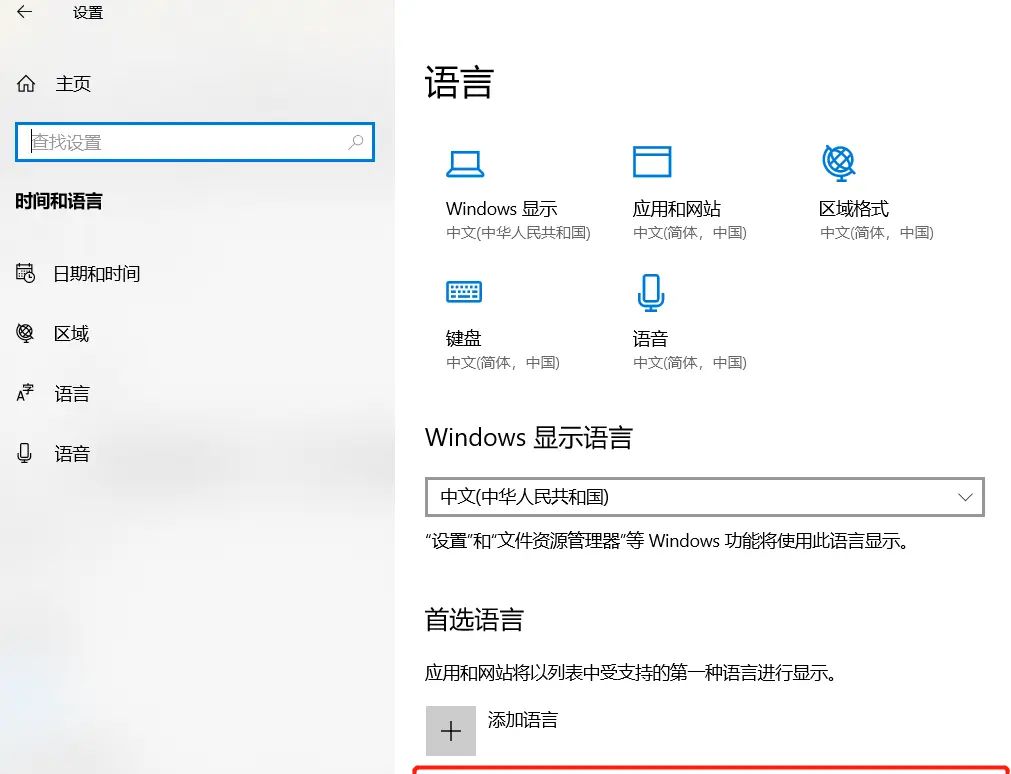Click the 日期和时间 sidebar icon
The height and width of the screenshot is (774, 1011).
pyautogui.click(x=25, y=274)
